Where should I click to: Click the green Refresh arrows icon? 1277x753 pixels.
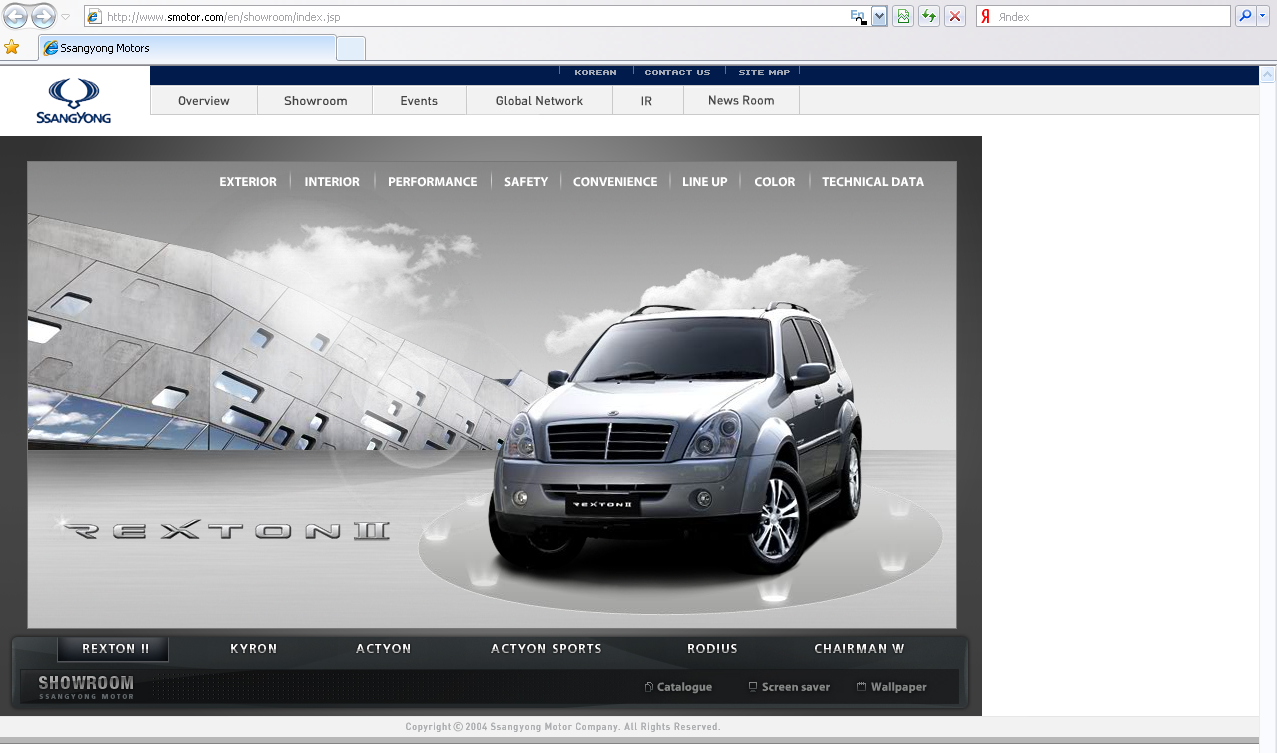[929, 17]
